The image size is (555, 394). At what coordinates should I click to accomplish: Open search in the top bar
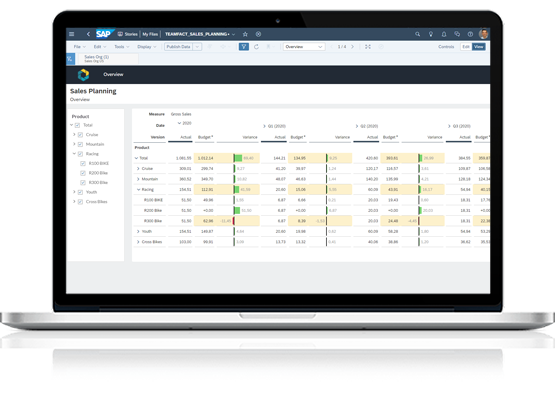point(418,34)
